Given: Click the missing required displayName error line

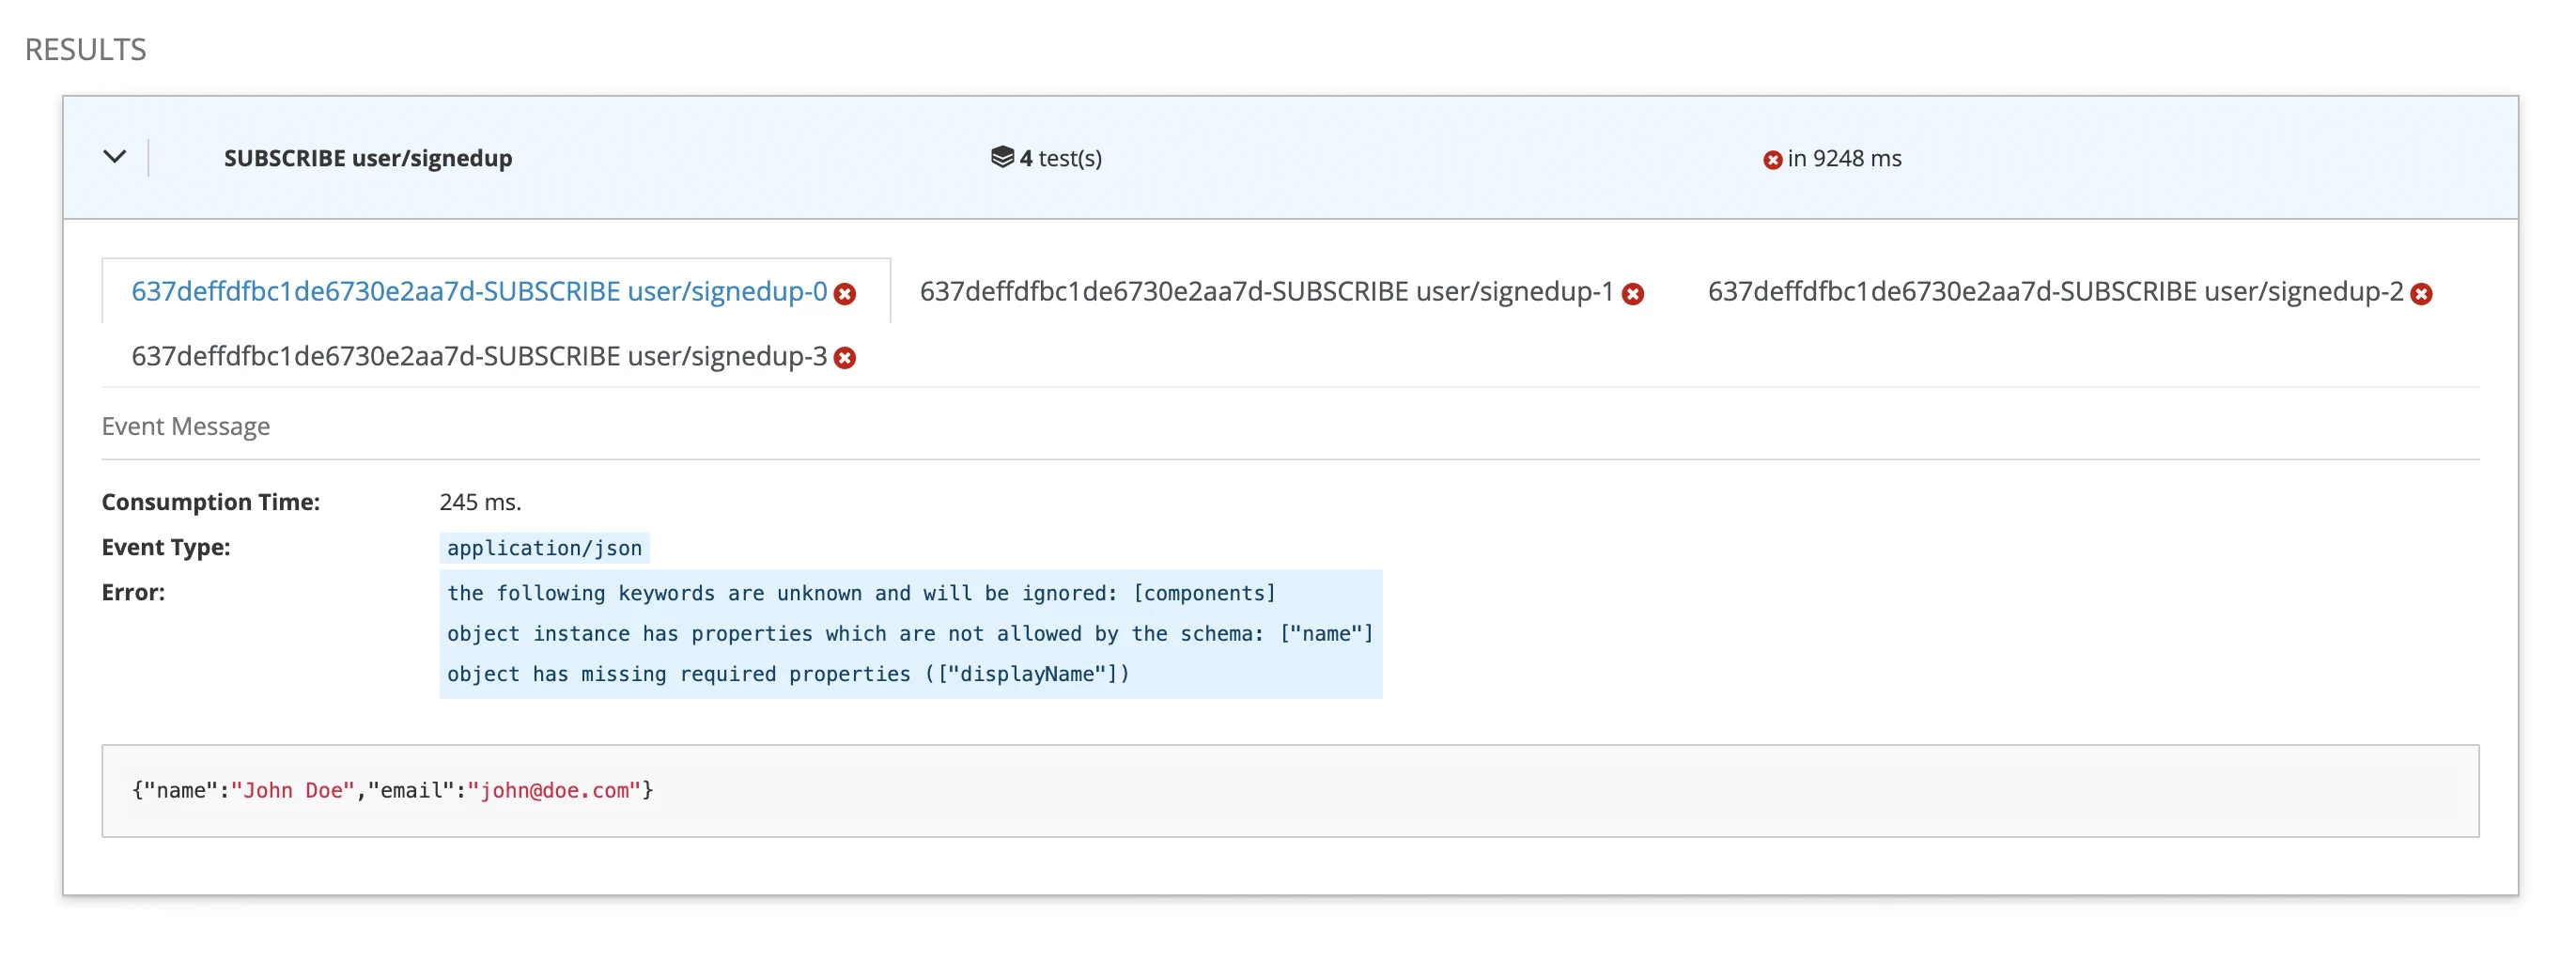Looking at the screenshot, I should pyautogui.click(x=787, y=674).
